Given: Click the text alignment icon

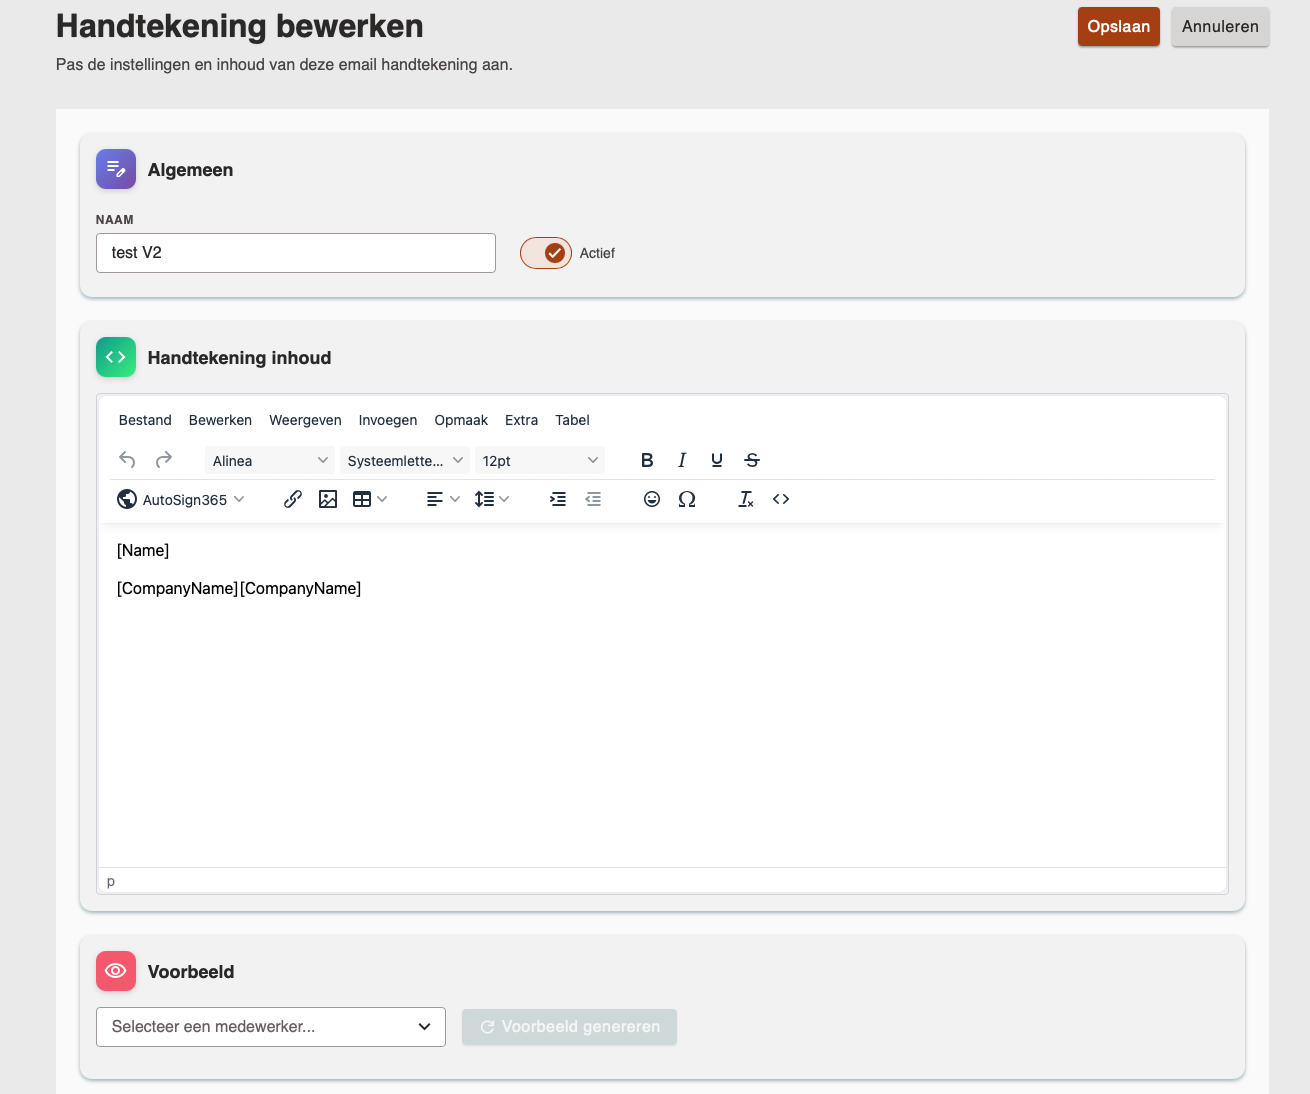Looking at the screenshot, I should coord(435,499).
